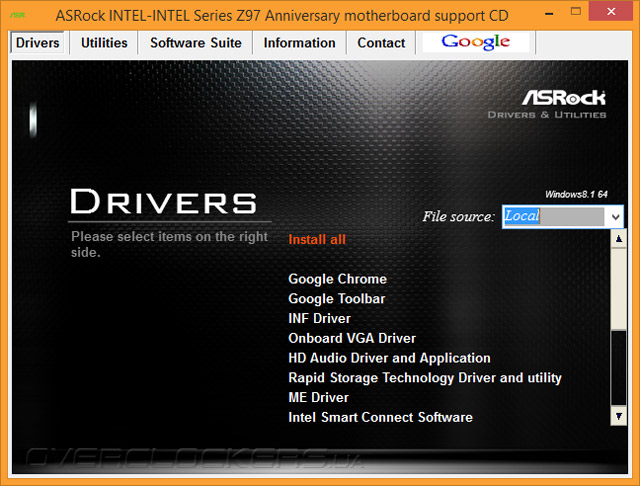640x486 pixels.
Task: Open the Google logo tab
Action: pyautogui.click(x=476, y=42)
